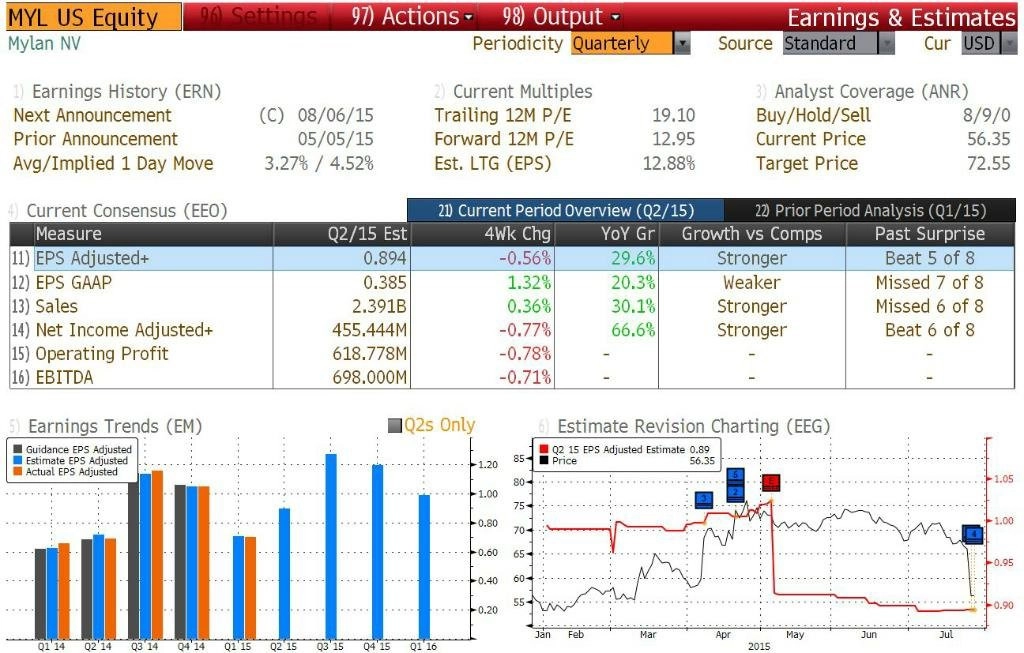Click the blue marker labeled 5 on chart
The height and width of the screenshot is (653, 1024).
735,475
